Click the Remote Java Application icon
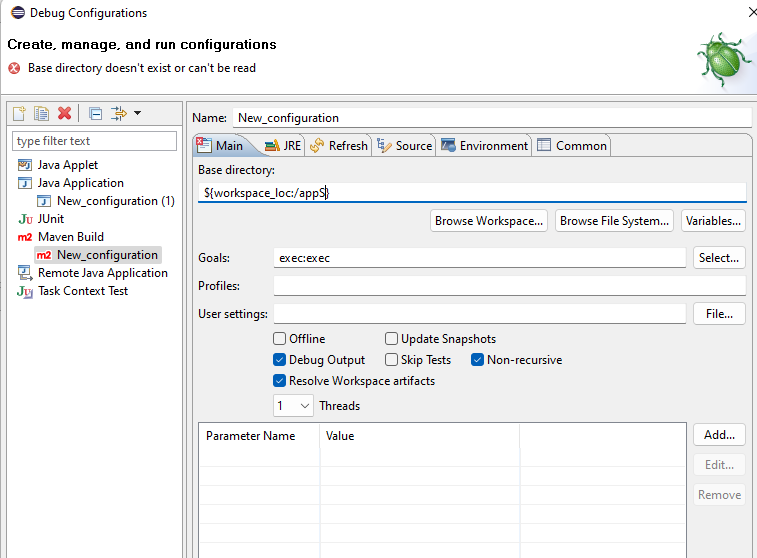This screenshot has width=757, height=558. pos(25,273)
